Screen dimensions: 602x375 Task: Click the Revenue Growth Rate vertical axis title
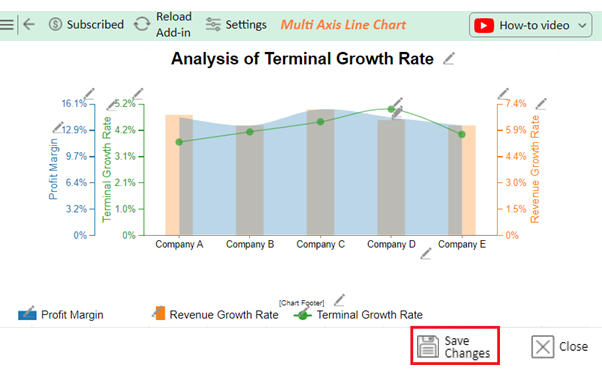click(535, 169)
